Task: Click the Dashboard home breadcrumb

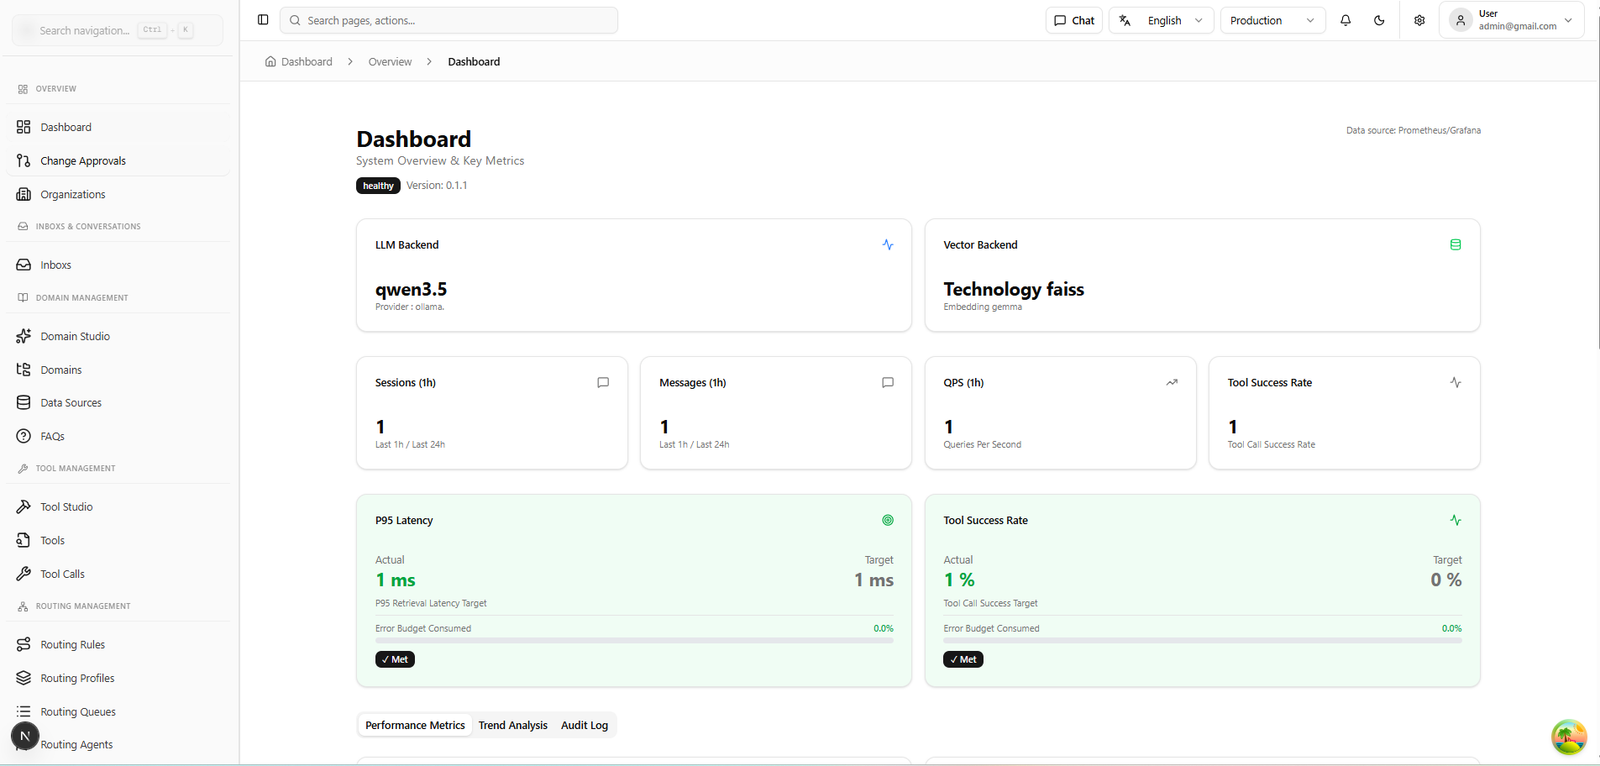Action: coord(298,62)
